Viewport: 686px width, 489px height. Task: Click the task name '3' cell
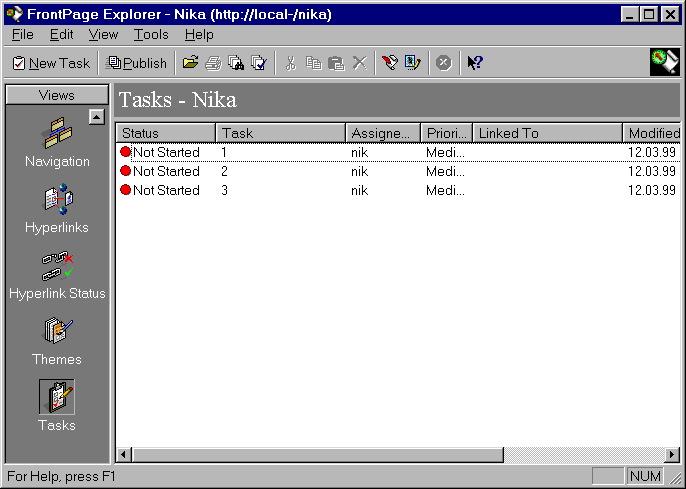tap(224, 190)
